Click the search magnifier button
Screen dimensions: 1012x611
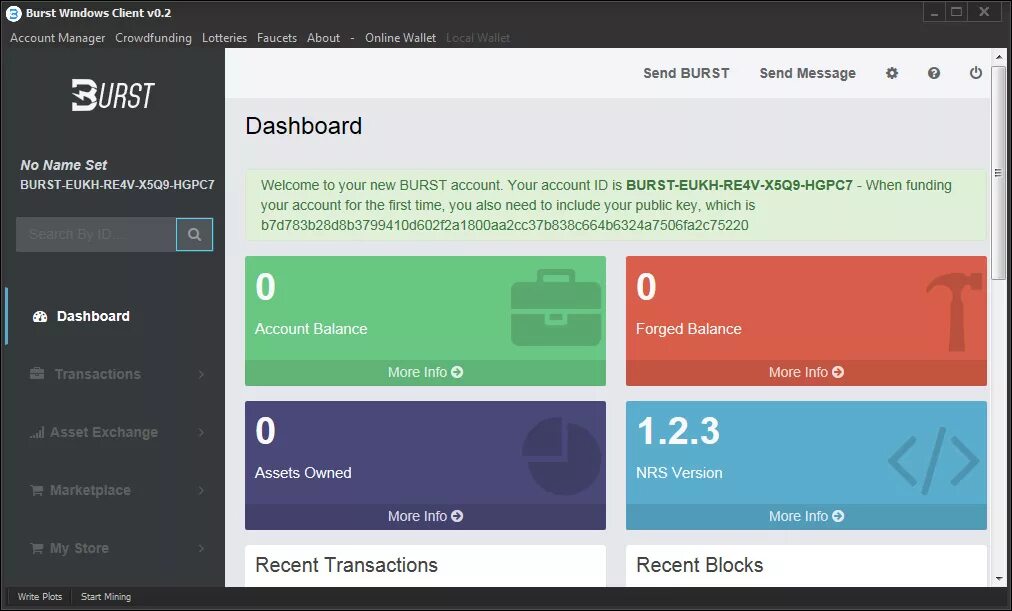coord(194,234)
